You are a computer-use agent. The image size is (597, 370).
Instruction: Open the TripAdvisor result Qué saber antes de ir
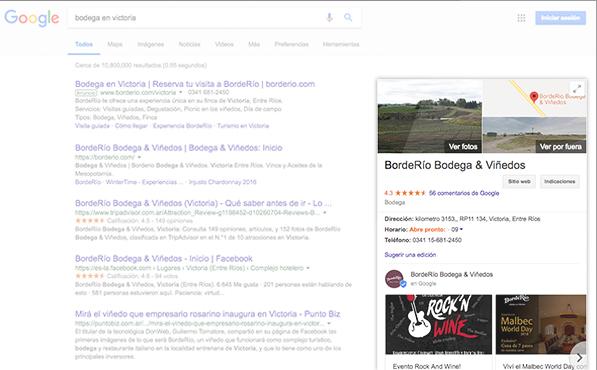203,203
